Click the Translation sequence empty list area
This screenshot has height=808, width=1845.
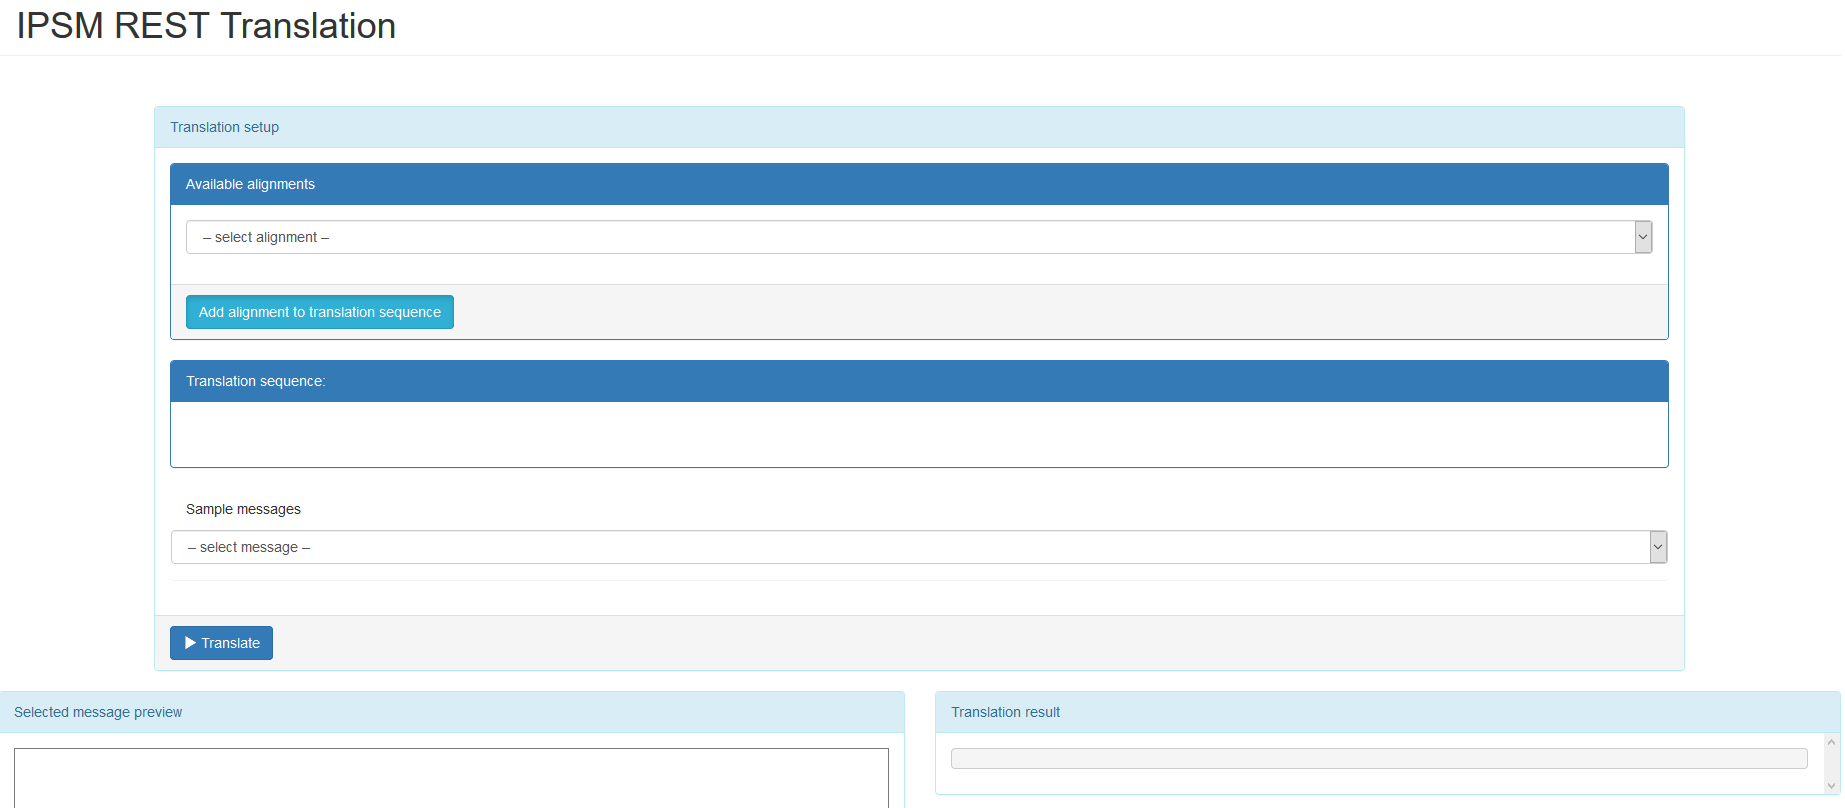(x=919, y=434)
